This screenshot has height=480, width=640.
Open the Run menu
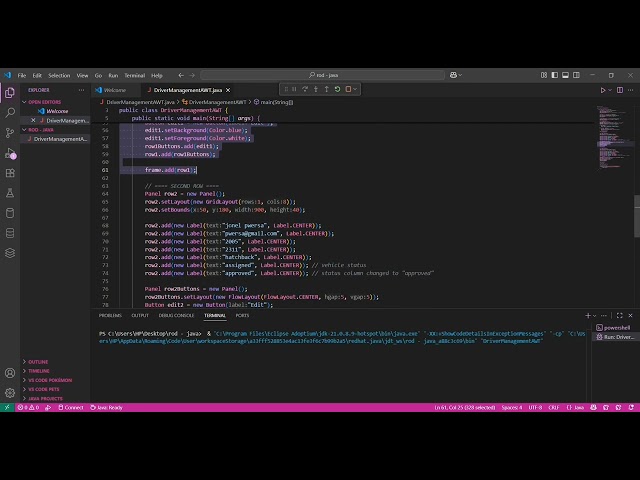(113, 76)
